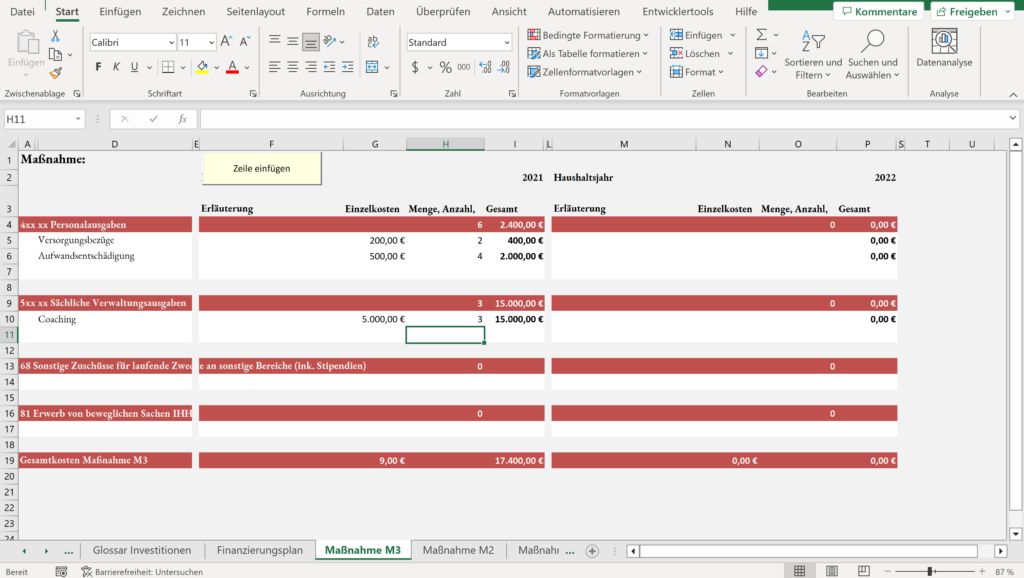Screen dimensions: 1024x578
Task: Open the Standard number format dropdown
Action: pyautogui.click(x=505, y=43)
